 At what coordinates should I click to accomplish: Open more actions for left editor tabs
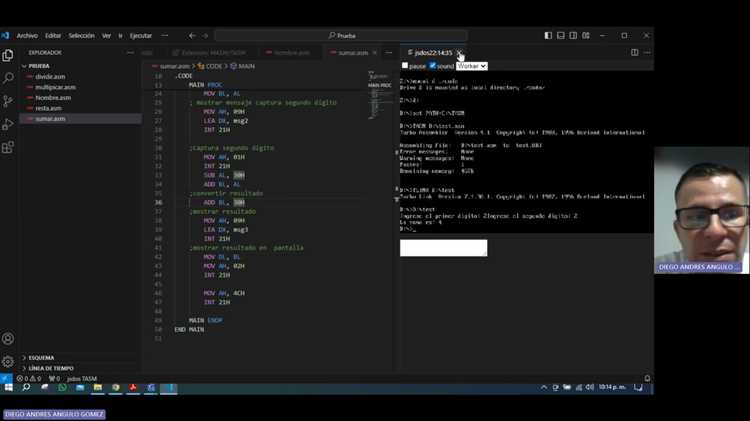(388, 53)
